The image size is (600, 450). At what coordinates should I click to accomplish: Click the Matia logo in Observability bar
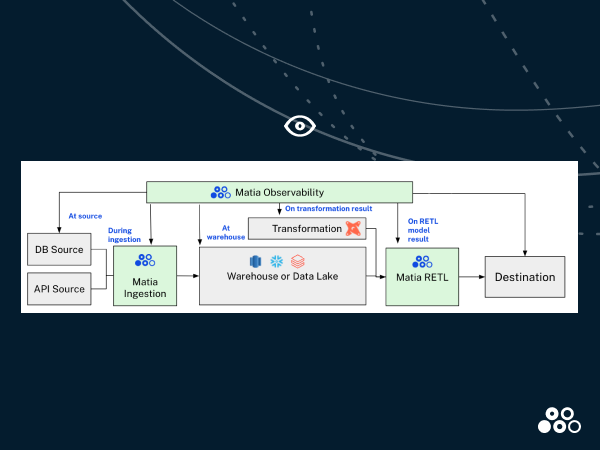[221, 192]
